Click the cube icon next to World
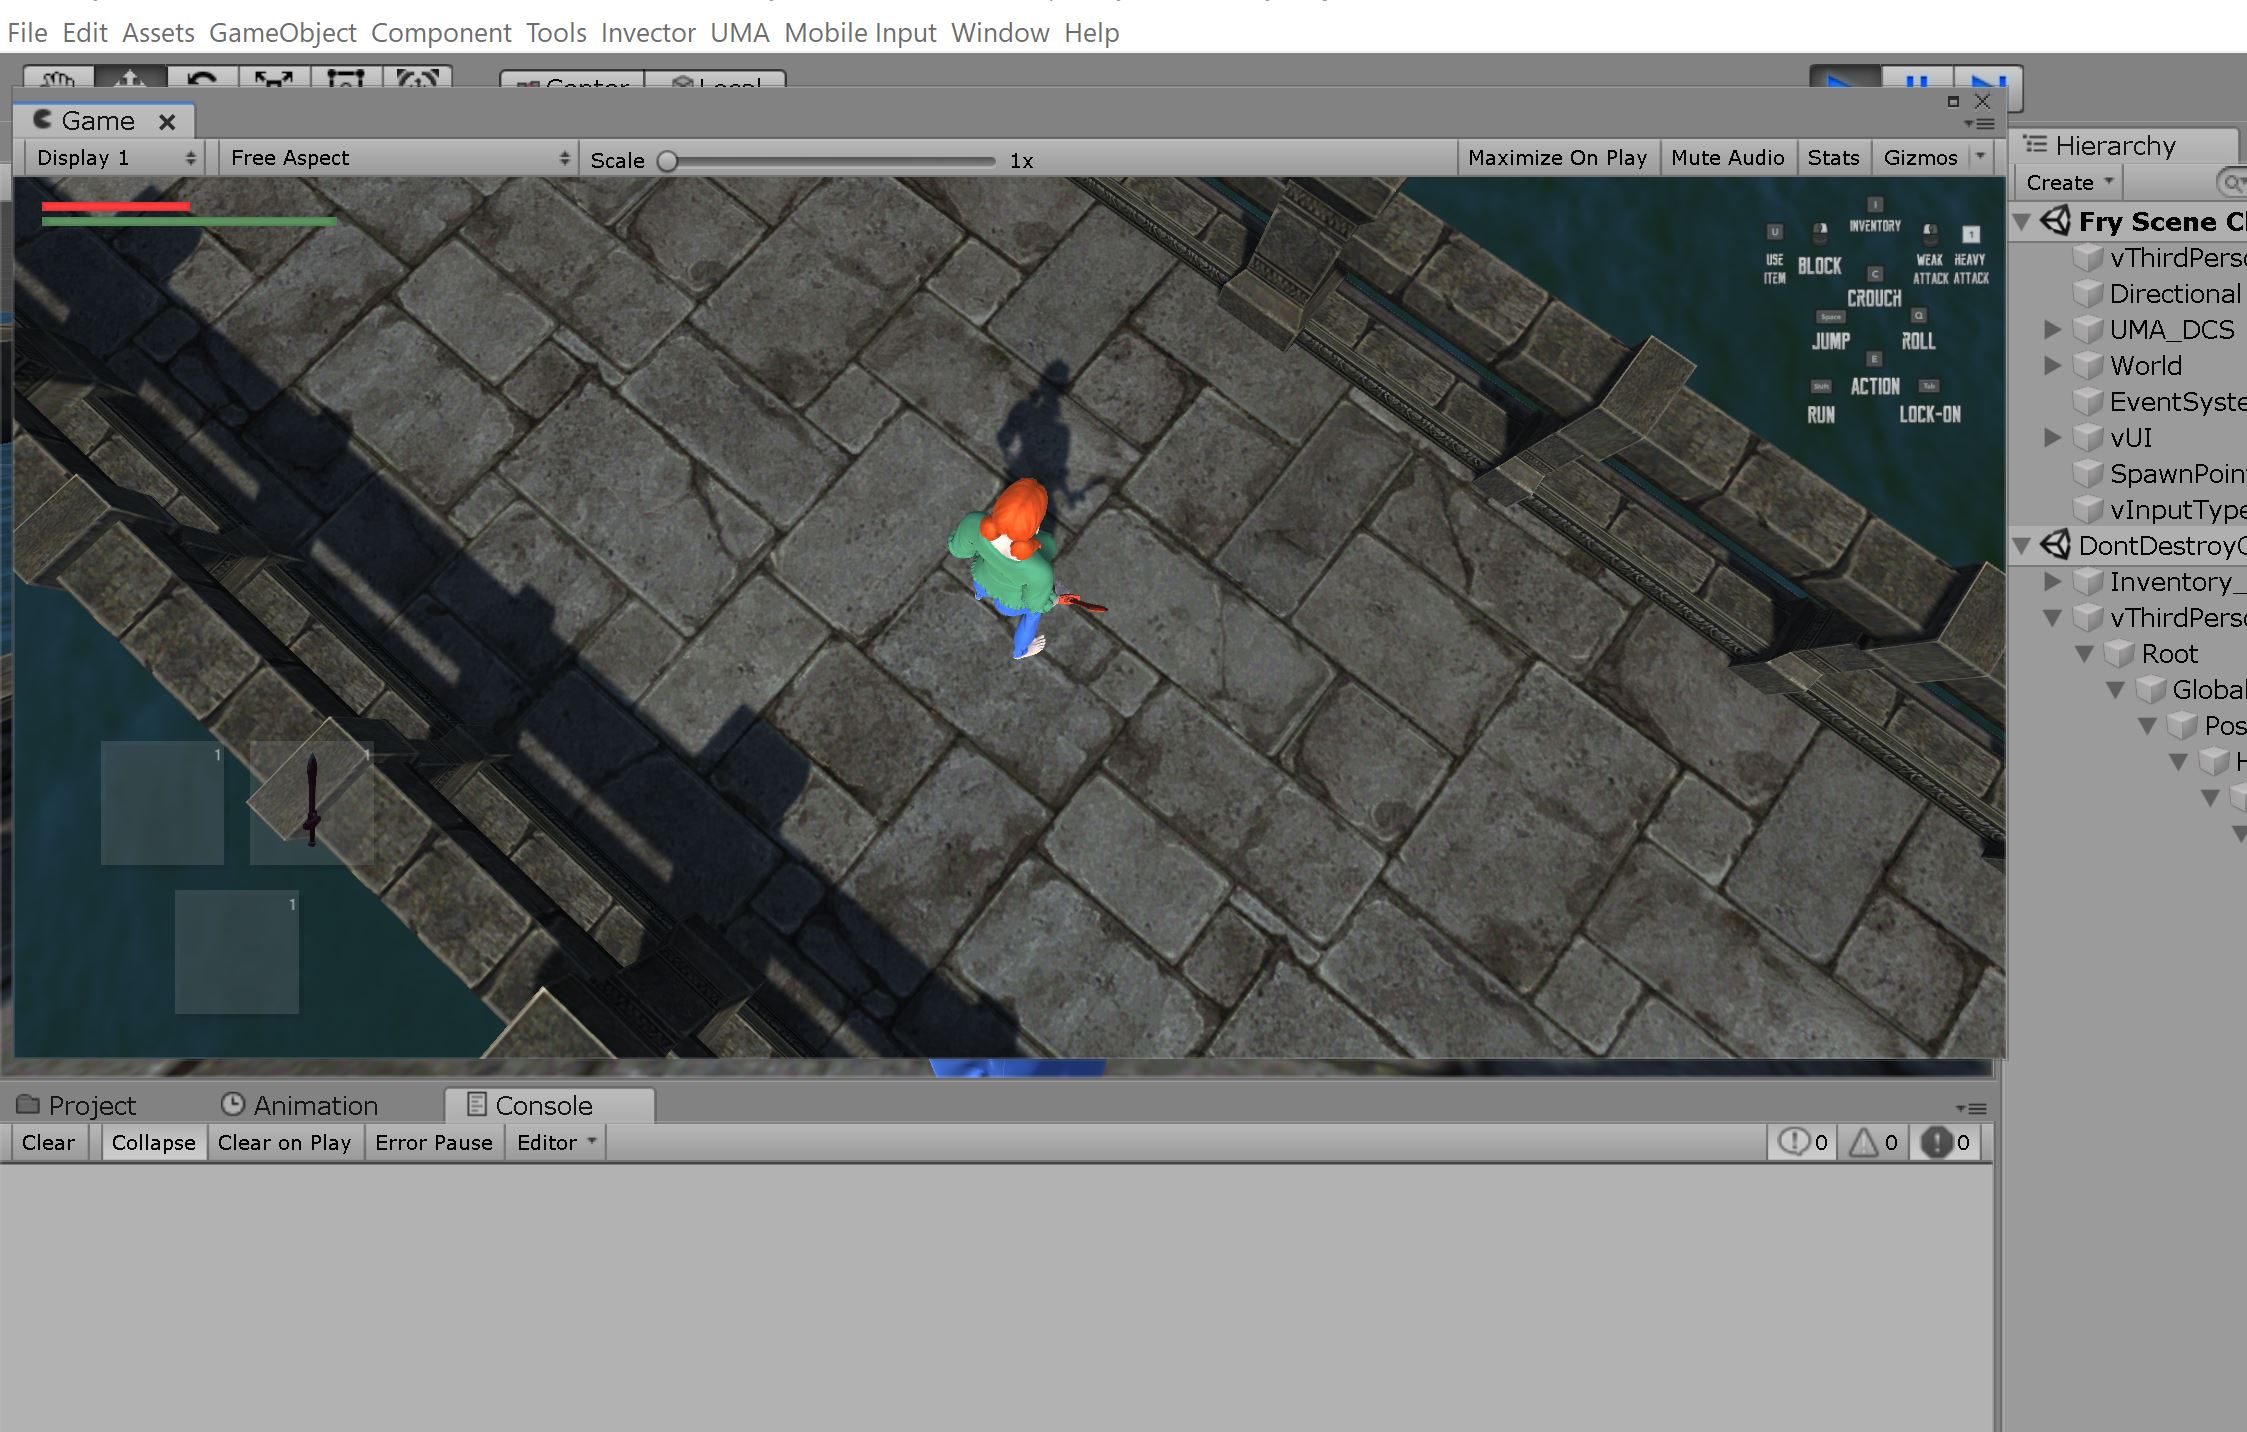This screenshot has height=1432, width=2247. pyautogui.click(x=2088, y=365)
